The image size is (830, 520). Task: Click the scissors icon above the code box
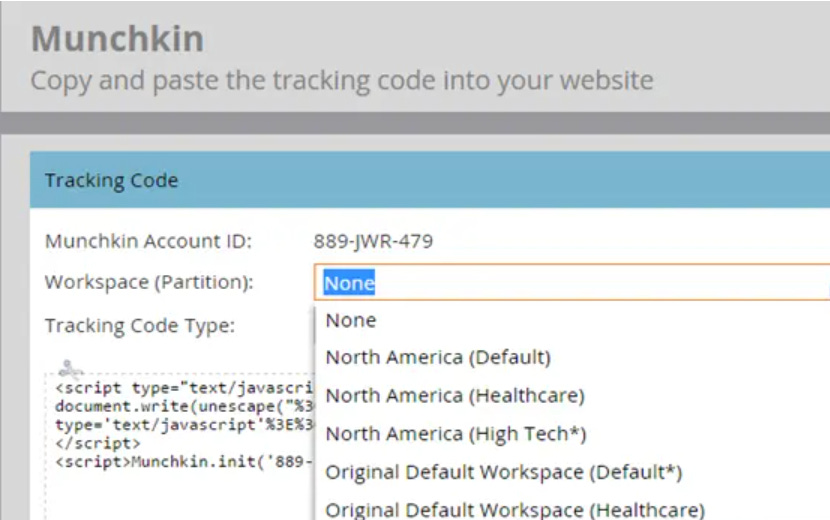click(x=69, y=368)
